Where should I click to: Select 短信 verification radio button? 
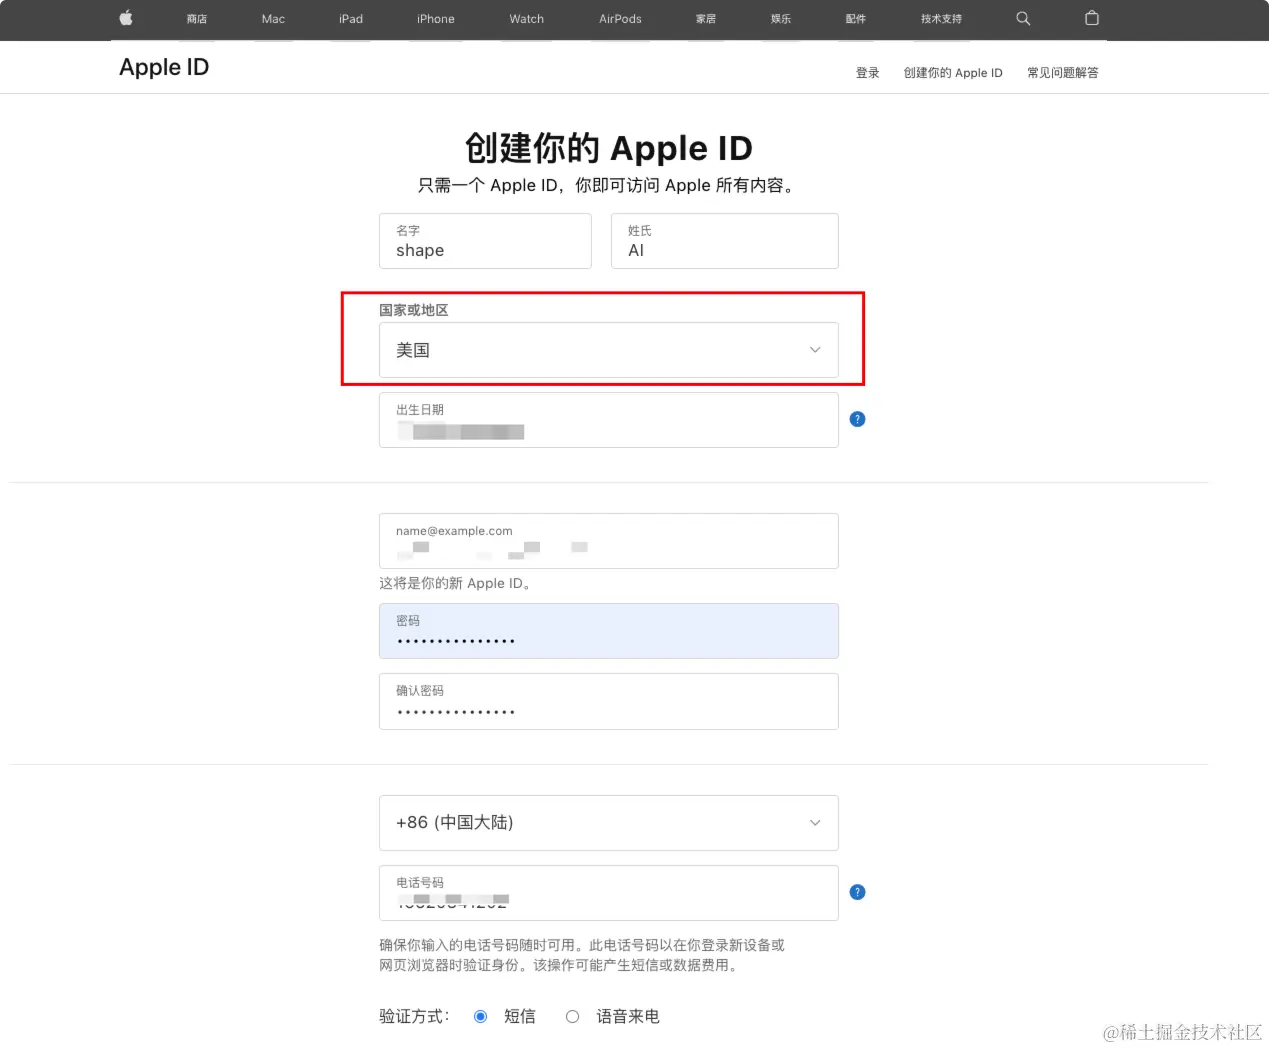[480, 1016]
